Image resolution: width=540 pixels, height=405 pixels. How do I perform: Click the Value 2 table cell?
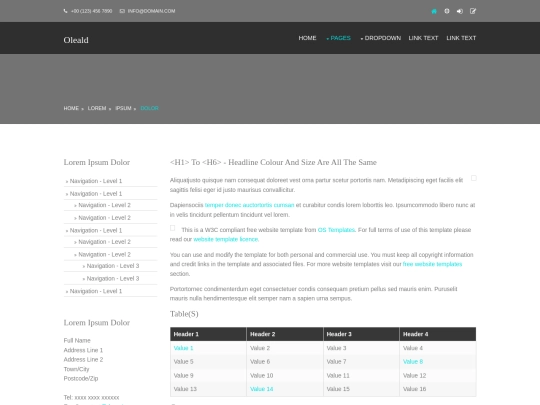[x=284, y=348]
